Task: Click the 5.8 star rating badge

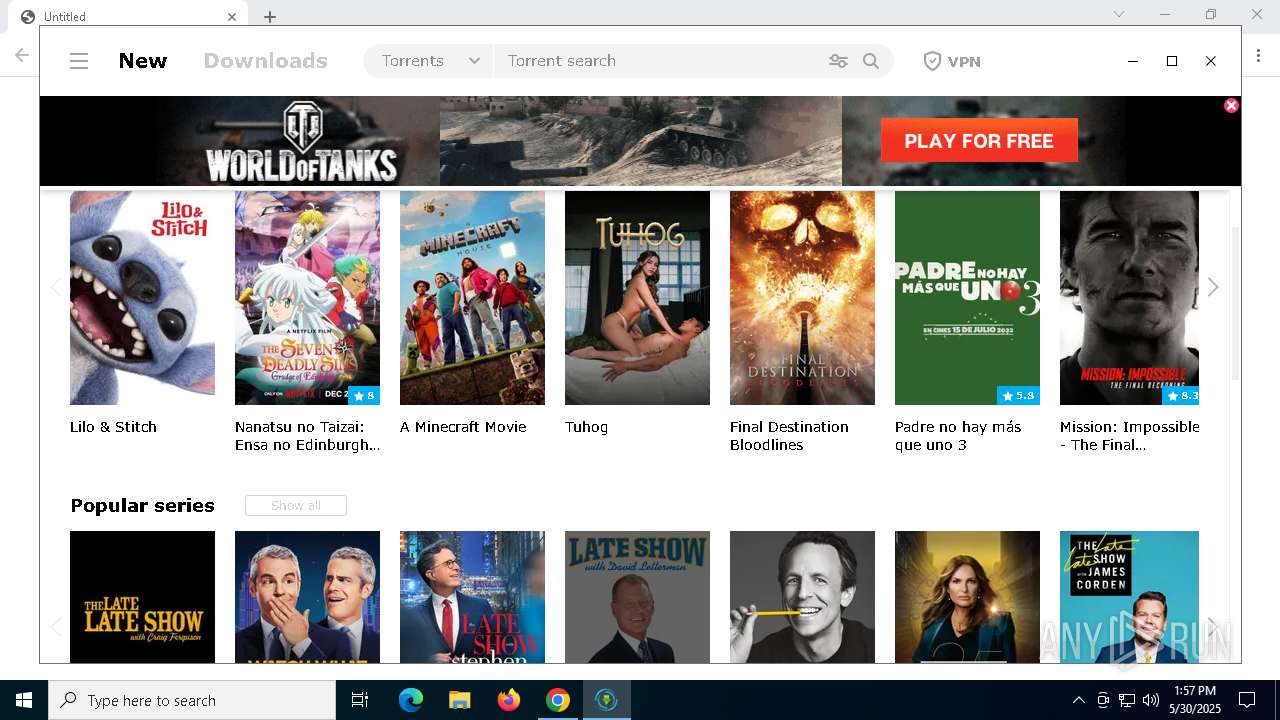Action: coord(1018,395)
